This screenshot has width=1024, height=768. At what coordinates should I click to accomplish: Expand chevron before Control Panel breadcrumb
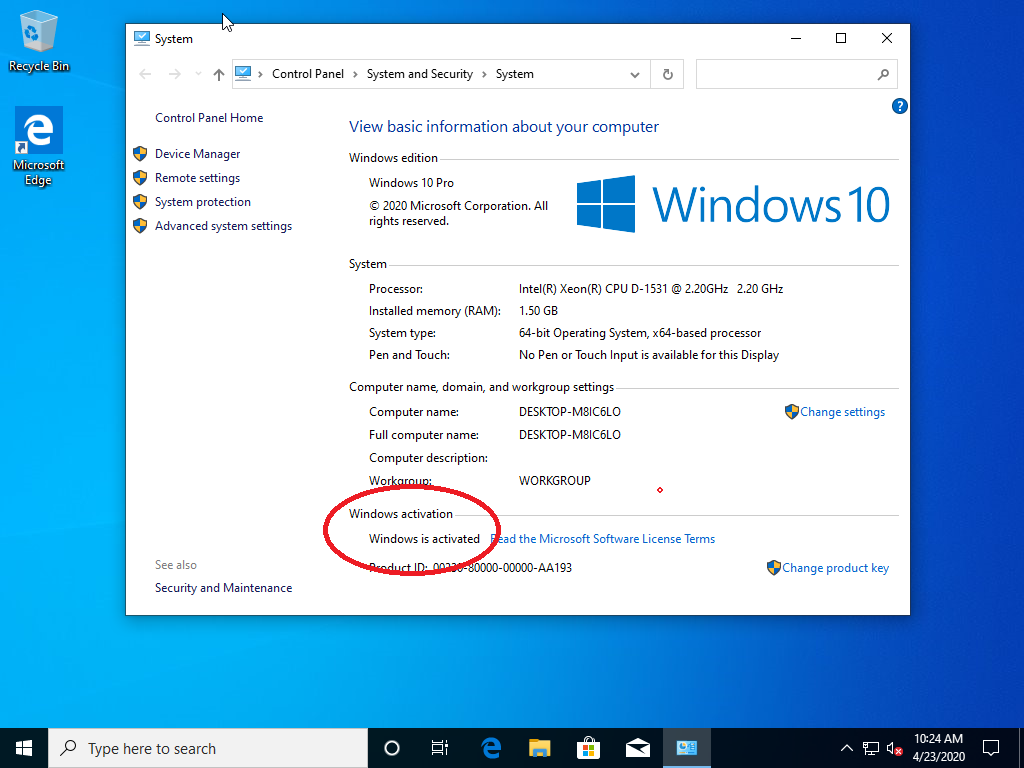tap(260, 74)
